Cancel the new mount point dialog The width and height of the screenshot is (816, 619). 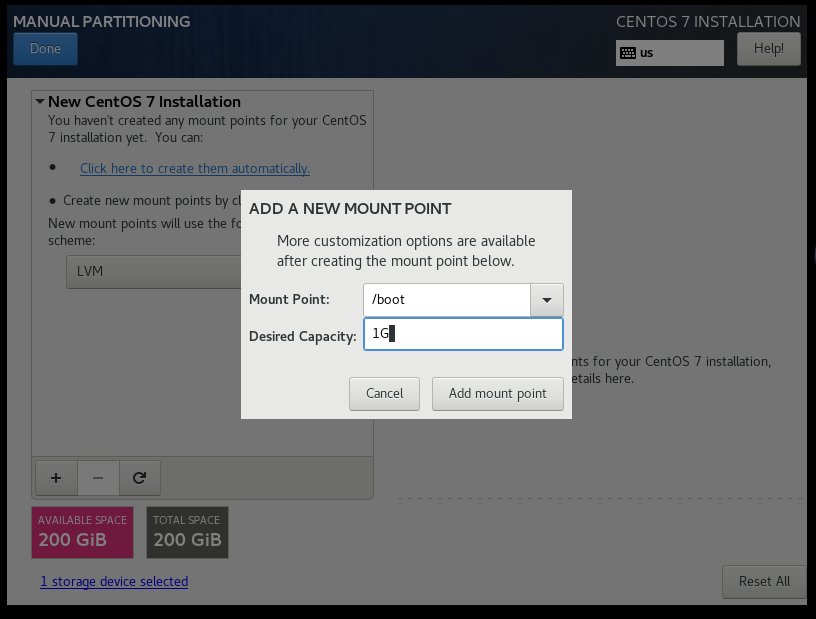click(x=384, y=394)
